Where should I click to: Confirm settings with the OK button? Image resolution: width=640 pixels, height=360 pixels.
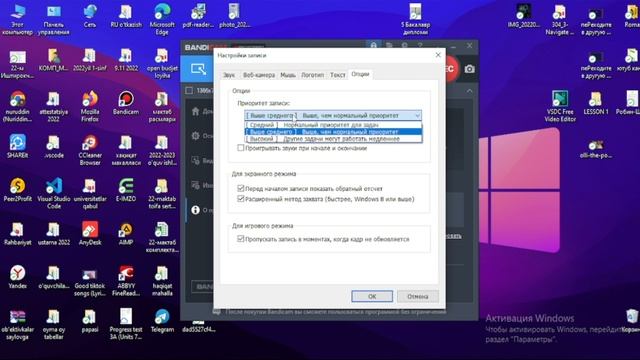click(x=372, y=296)
